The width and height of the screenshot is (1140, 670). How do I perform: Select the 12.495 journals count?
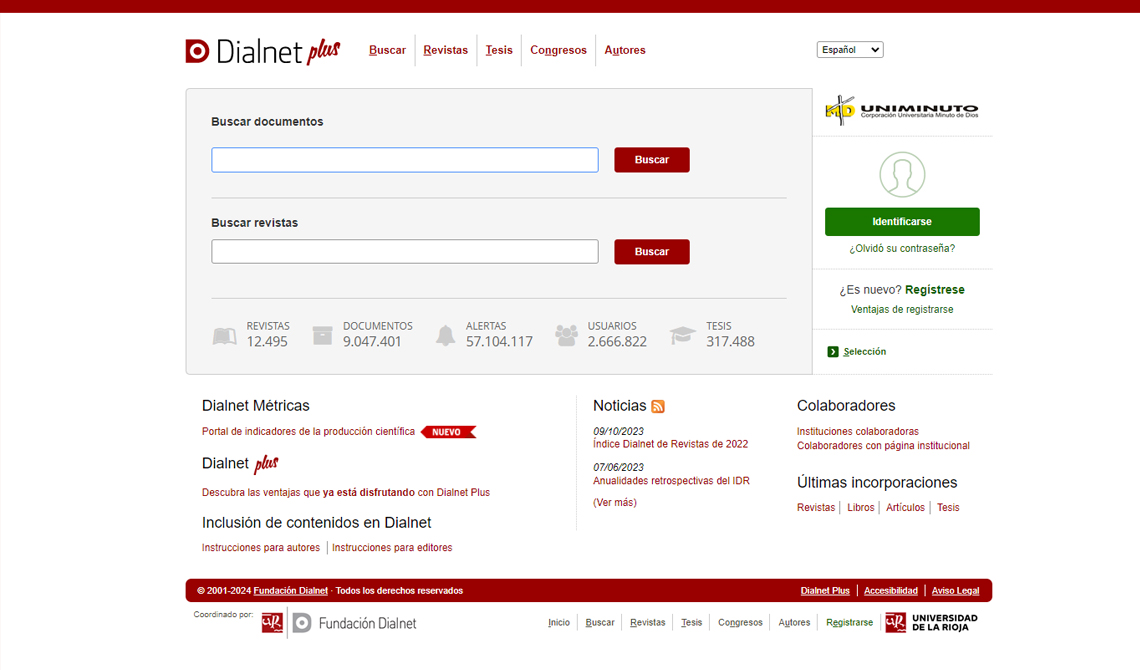point(267,342)
